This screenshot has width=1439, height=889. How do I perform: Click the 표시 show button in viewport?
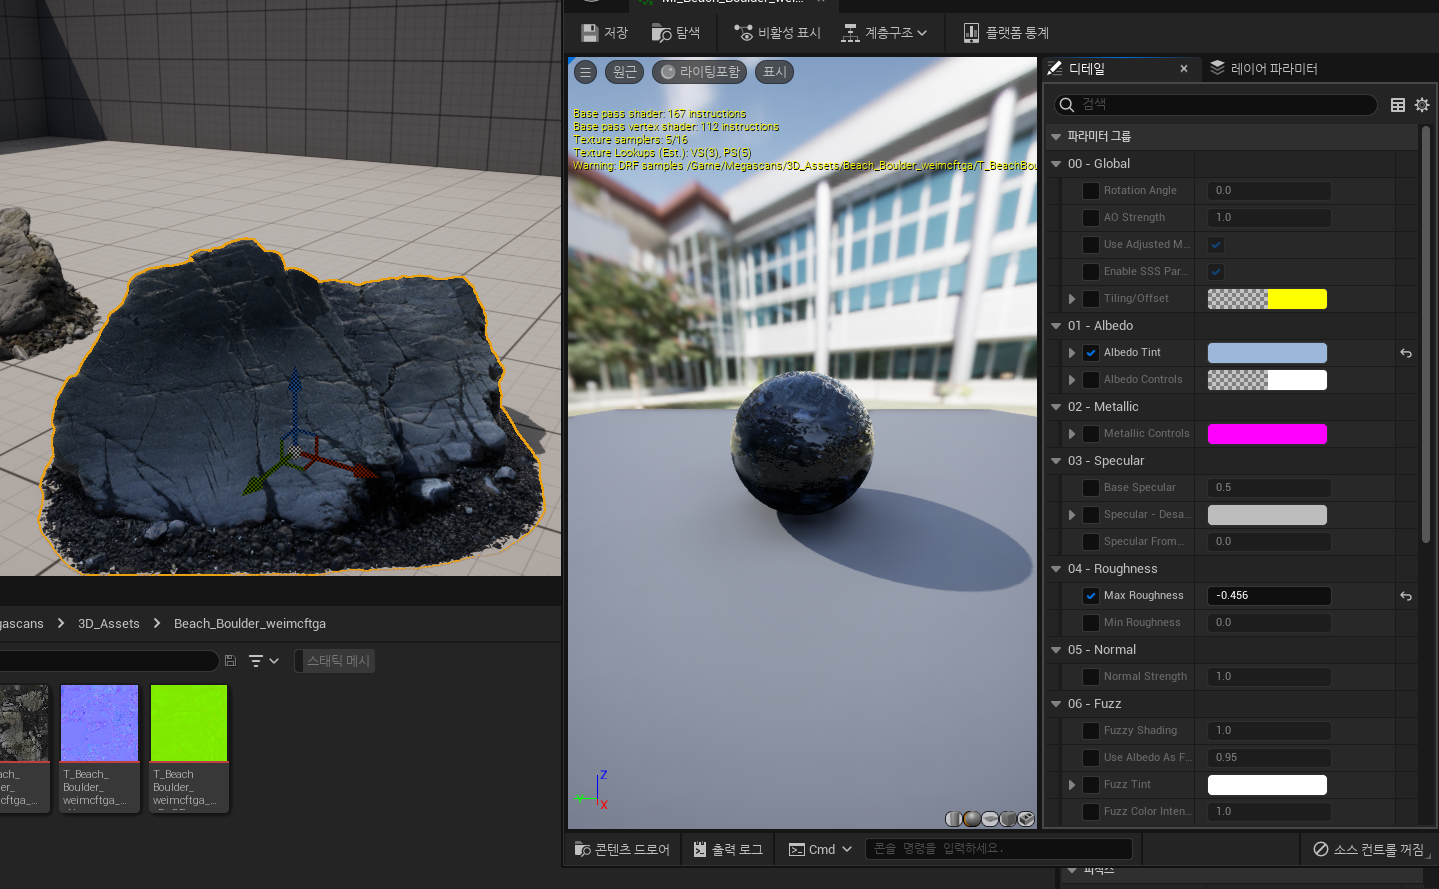click(774, 72)
